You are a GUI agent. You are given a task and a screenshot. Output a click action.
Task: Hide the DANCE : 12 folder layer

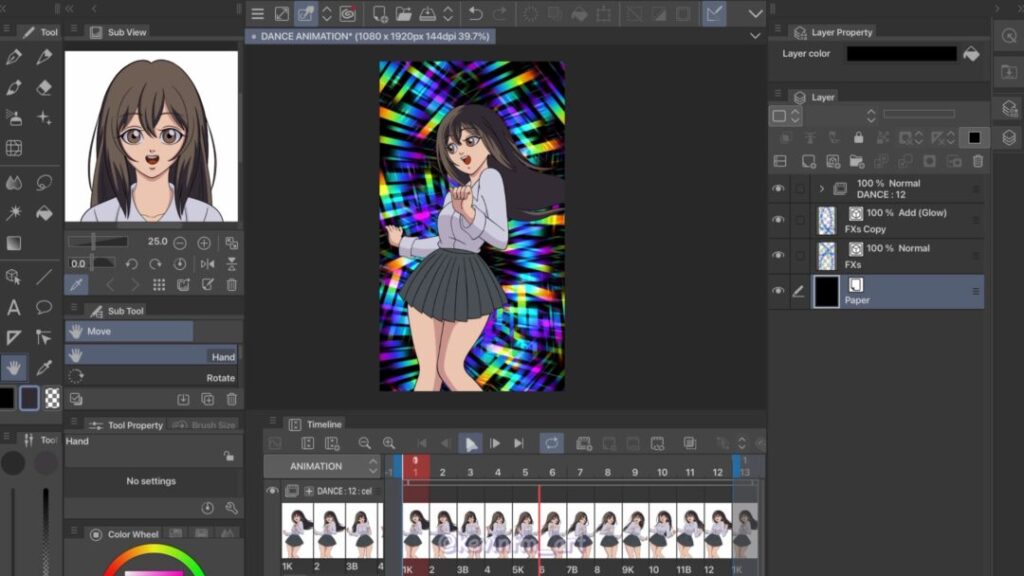tap(778, 189)
